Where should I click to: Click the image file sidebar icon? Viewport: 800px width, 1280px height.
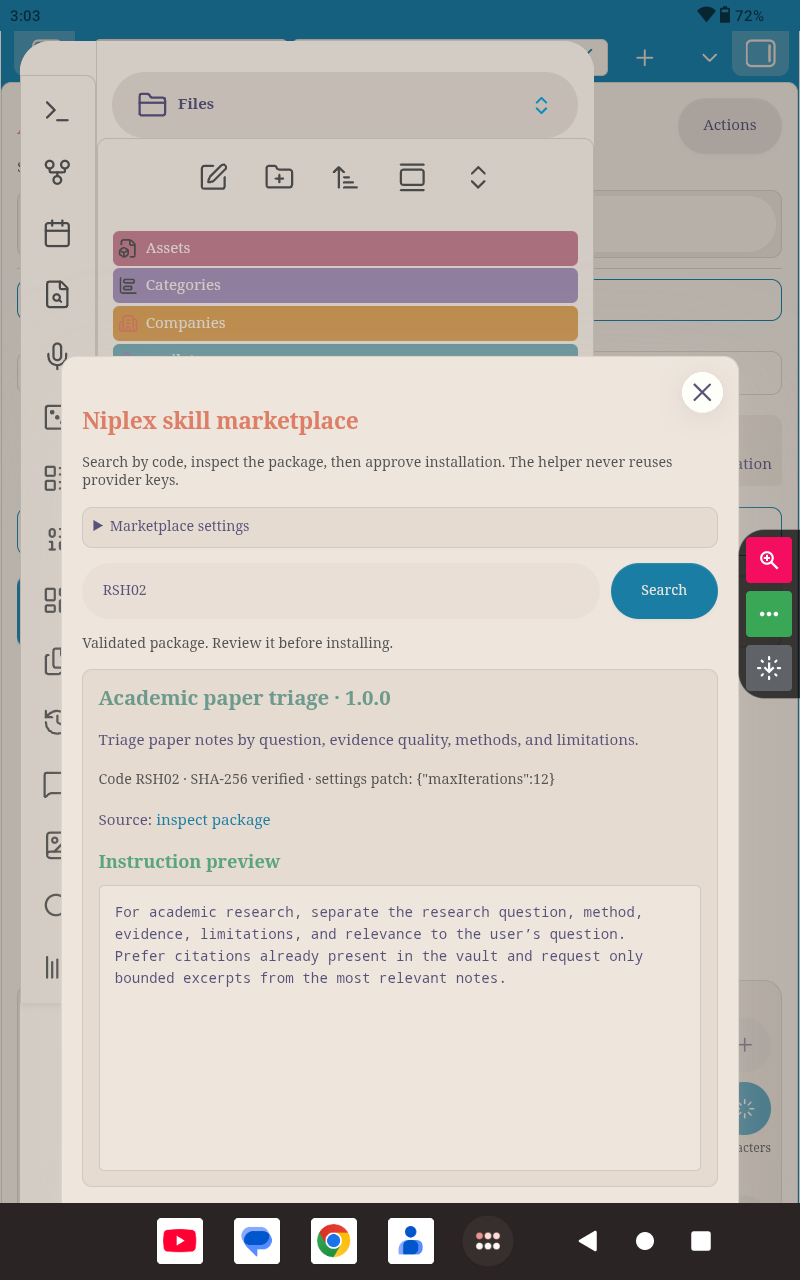(54, 845)
